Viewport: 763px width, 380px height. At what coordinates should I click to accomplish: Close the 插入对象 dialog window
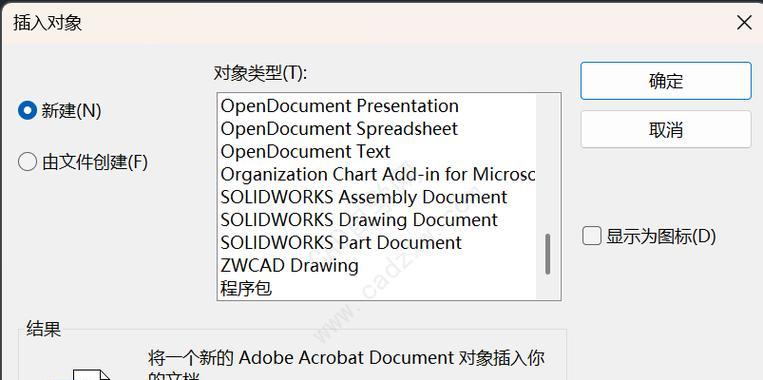click(x=745, y=22)
